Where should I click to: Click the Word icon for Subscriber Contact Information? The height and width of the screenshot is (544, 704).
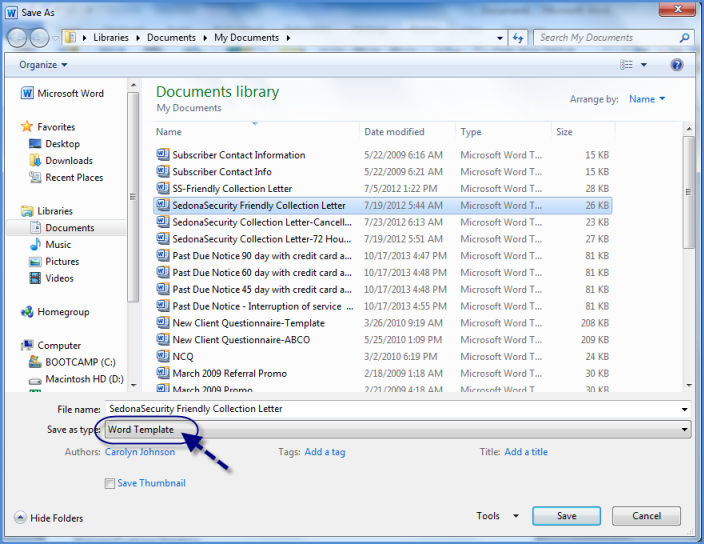click(x=163, y=154)
